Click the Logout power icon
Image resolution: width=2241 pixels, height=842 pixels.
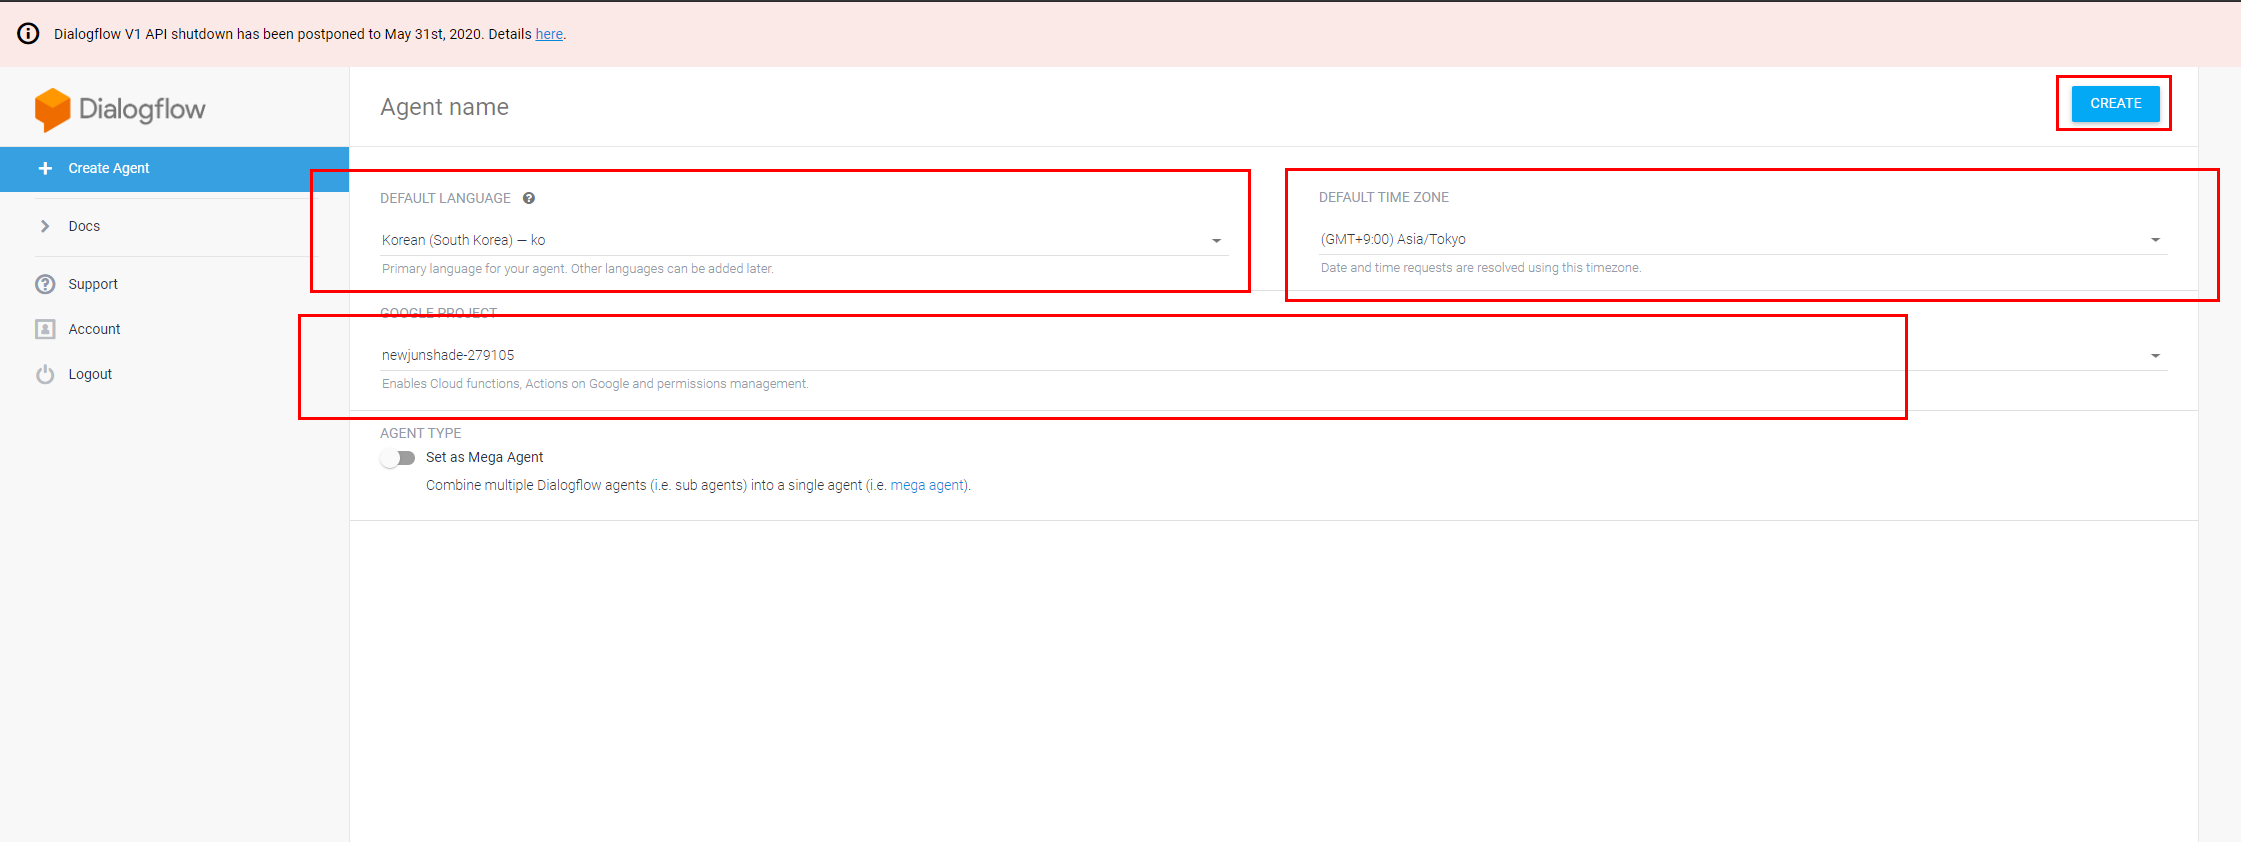[45, 374]
